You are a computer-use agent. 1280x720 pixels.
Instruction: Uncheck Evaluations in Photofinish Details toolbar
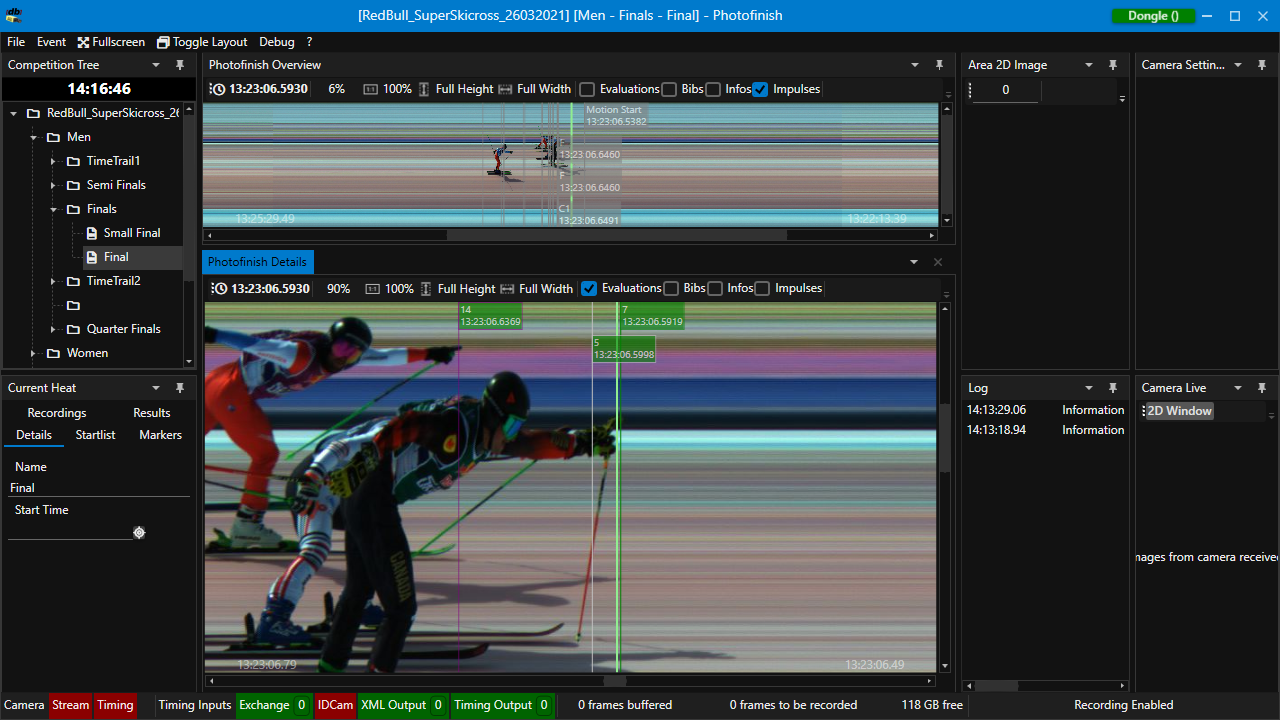click(589, 288)
